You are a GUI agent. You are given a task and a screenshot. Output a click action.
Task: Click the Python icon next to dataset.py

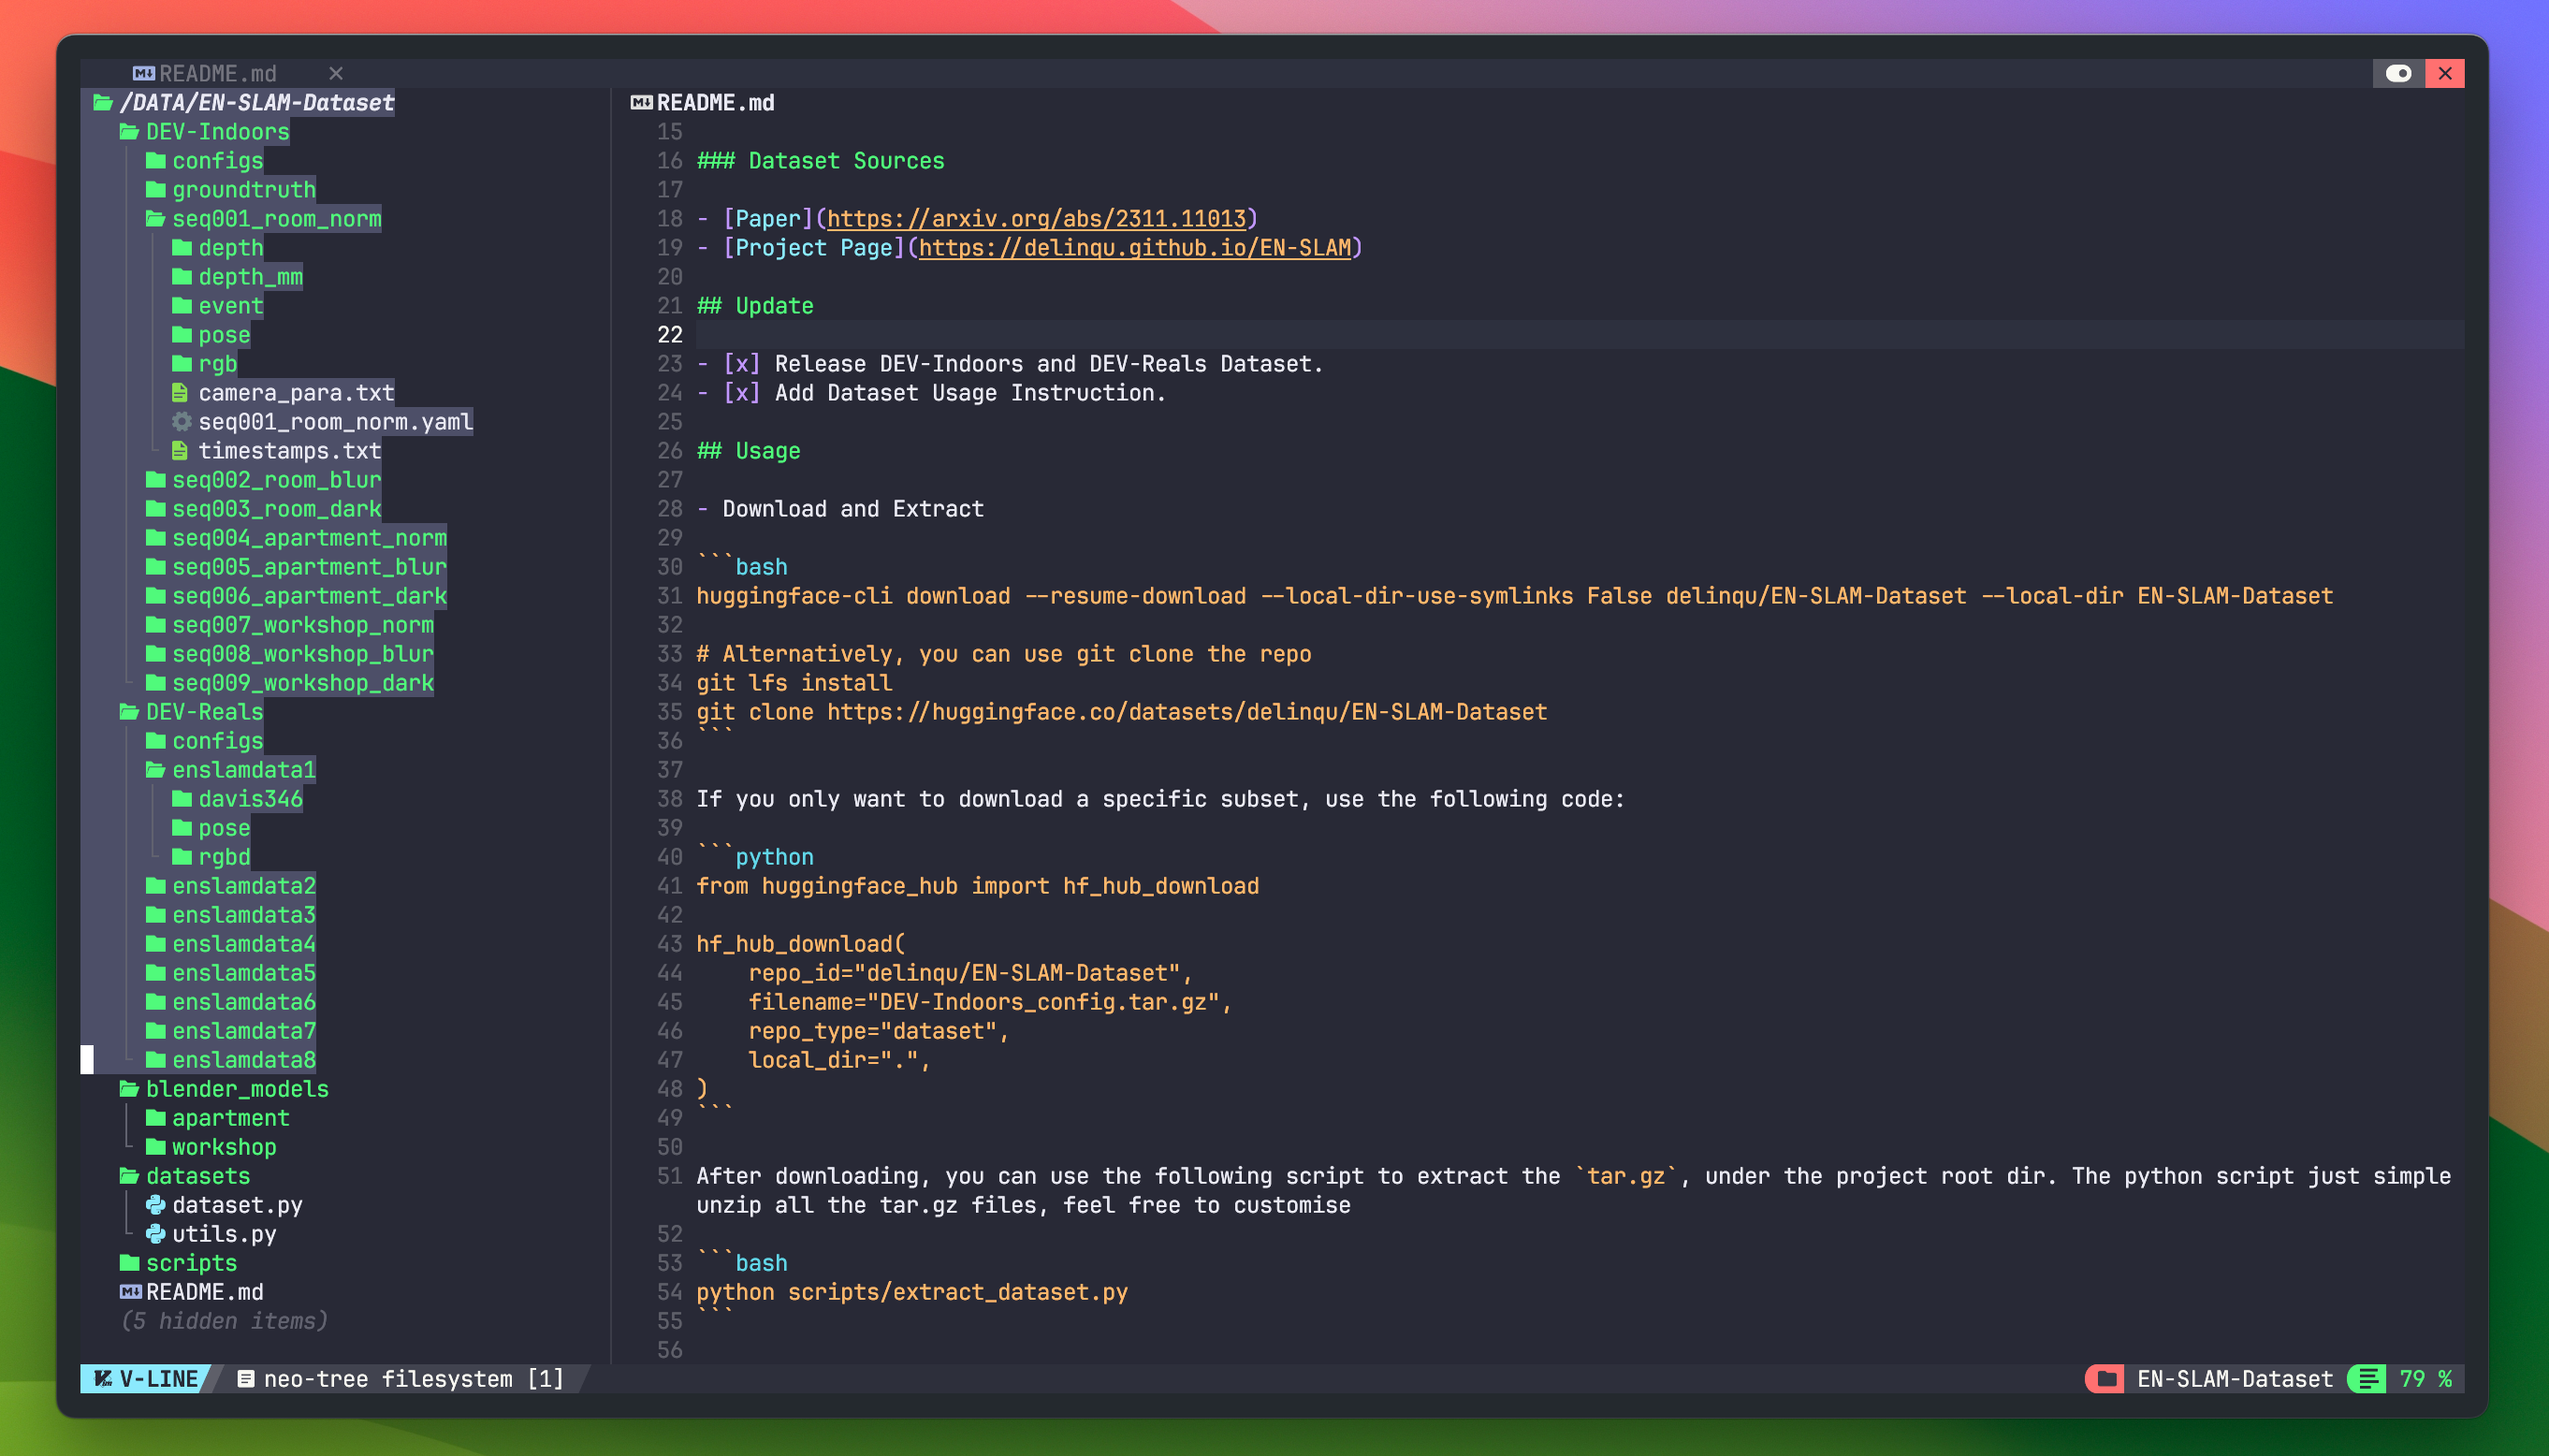pos(156,1205)
